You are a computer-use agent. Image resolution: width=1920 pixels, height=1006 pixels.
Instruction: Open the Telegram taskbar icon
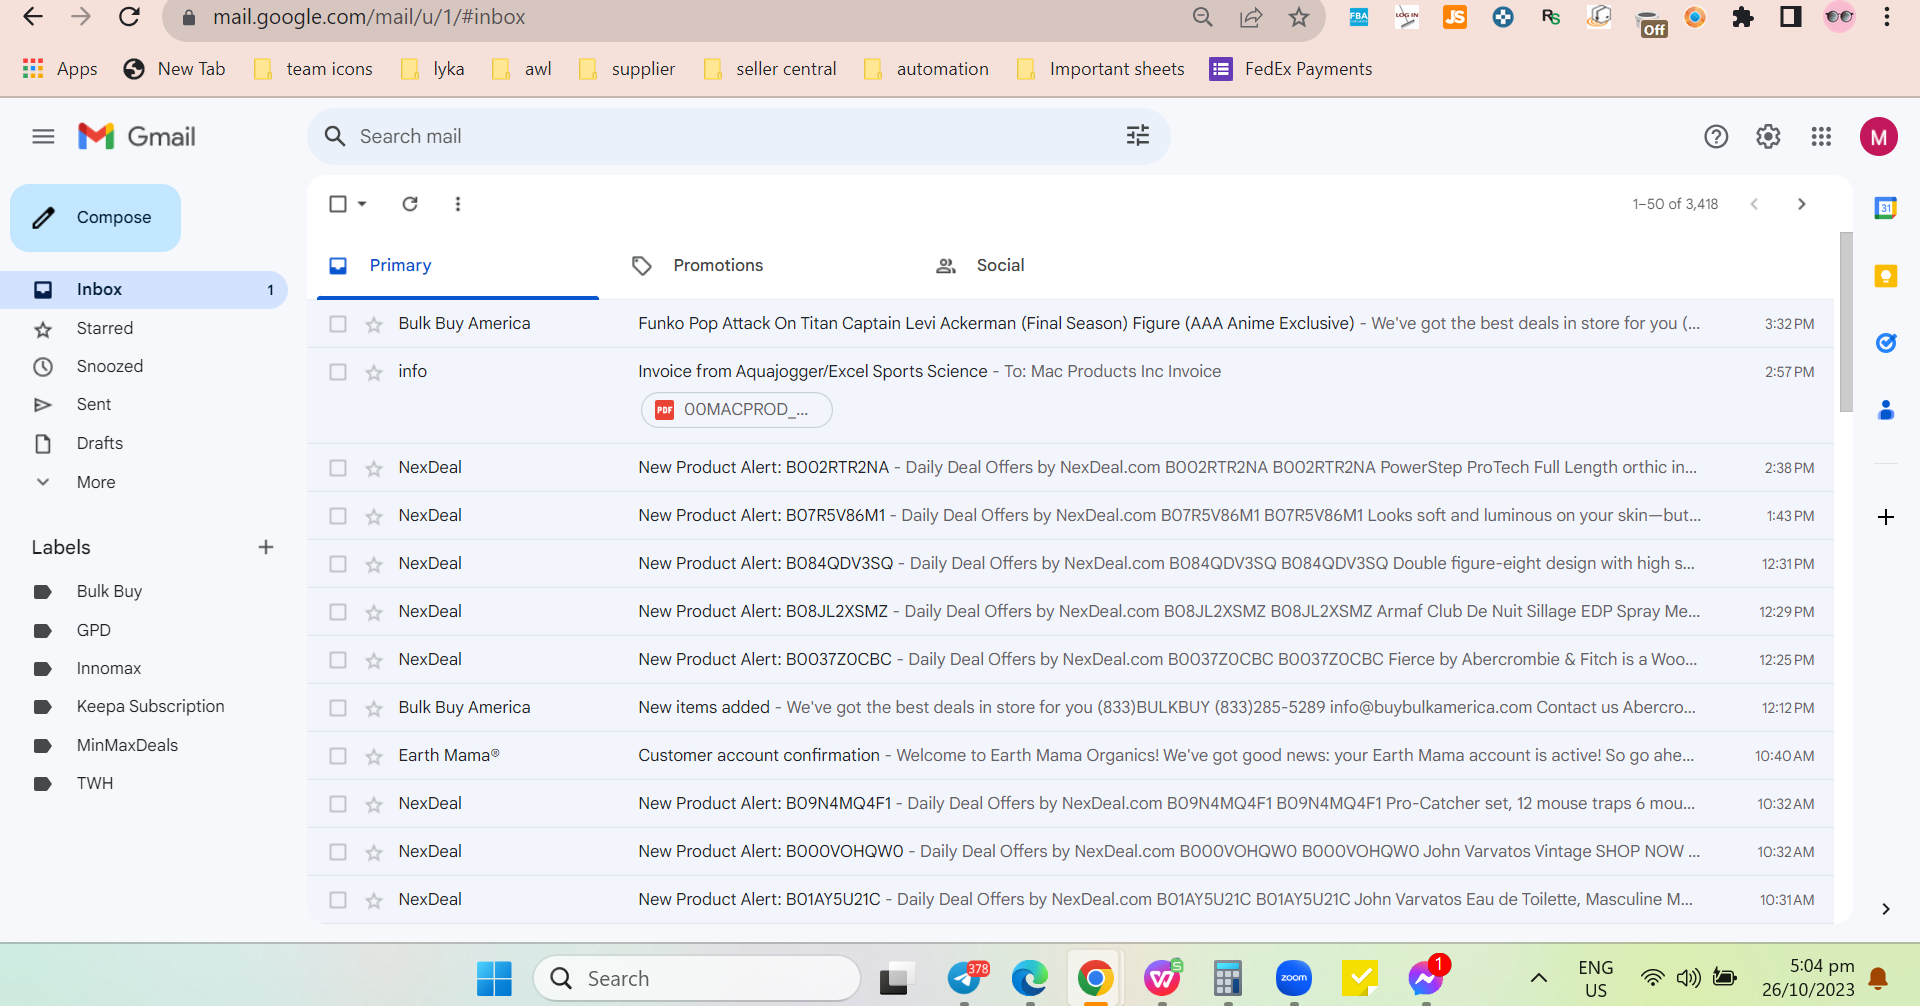point(967,978)
